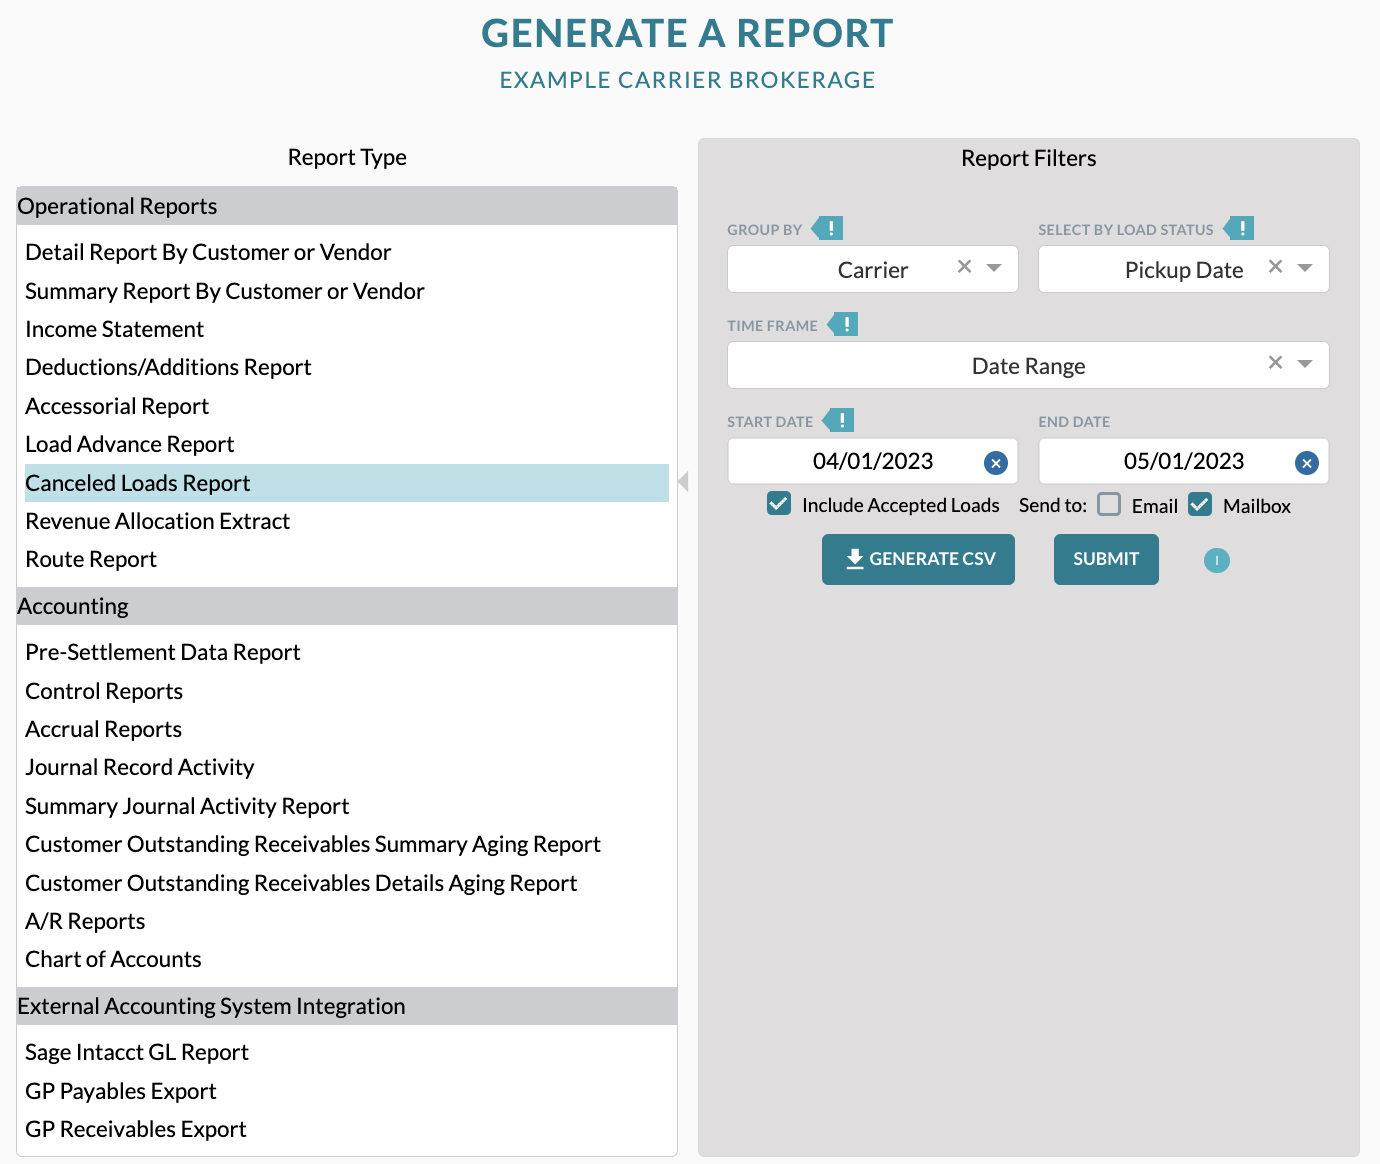Click the SELECT BY LOAD STATUS info icon
Viewport: 1380px width, 1164px height.
(x=1240, y=228)
